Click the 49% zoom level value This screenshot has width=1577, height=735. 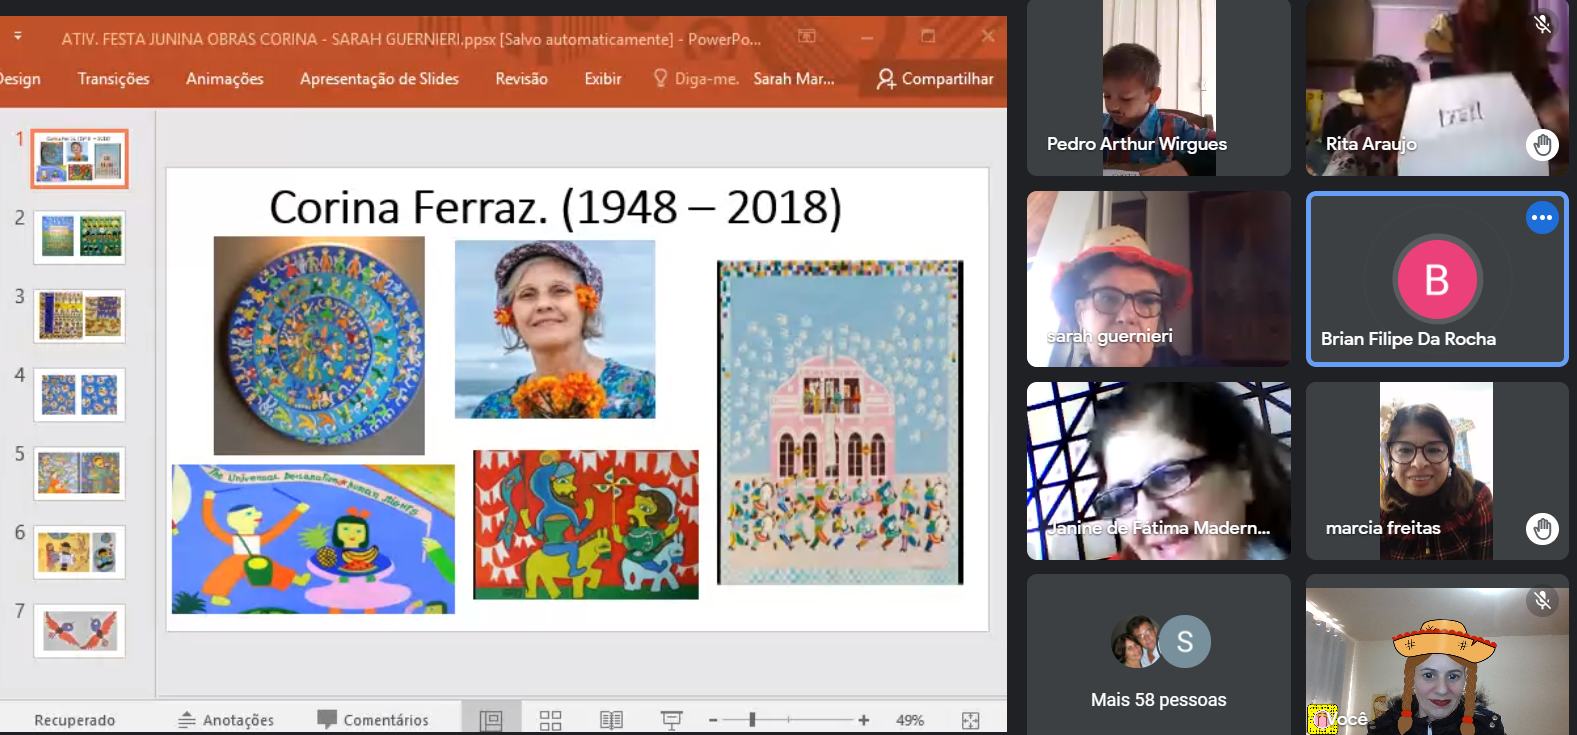pos(910,720)
